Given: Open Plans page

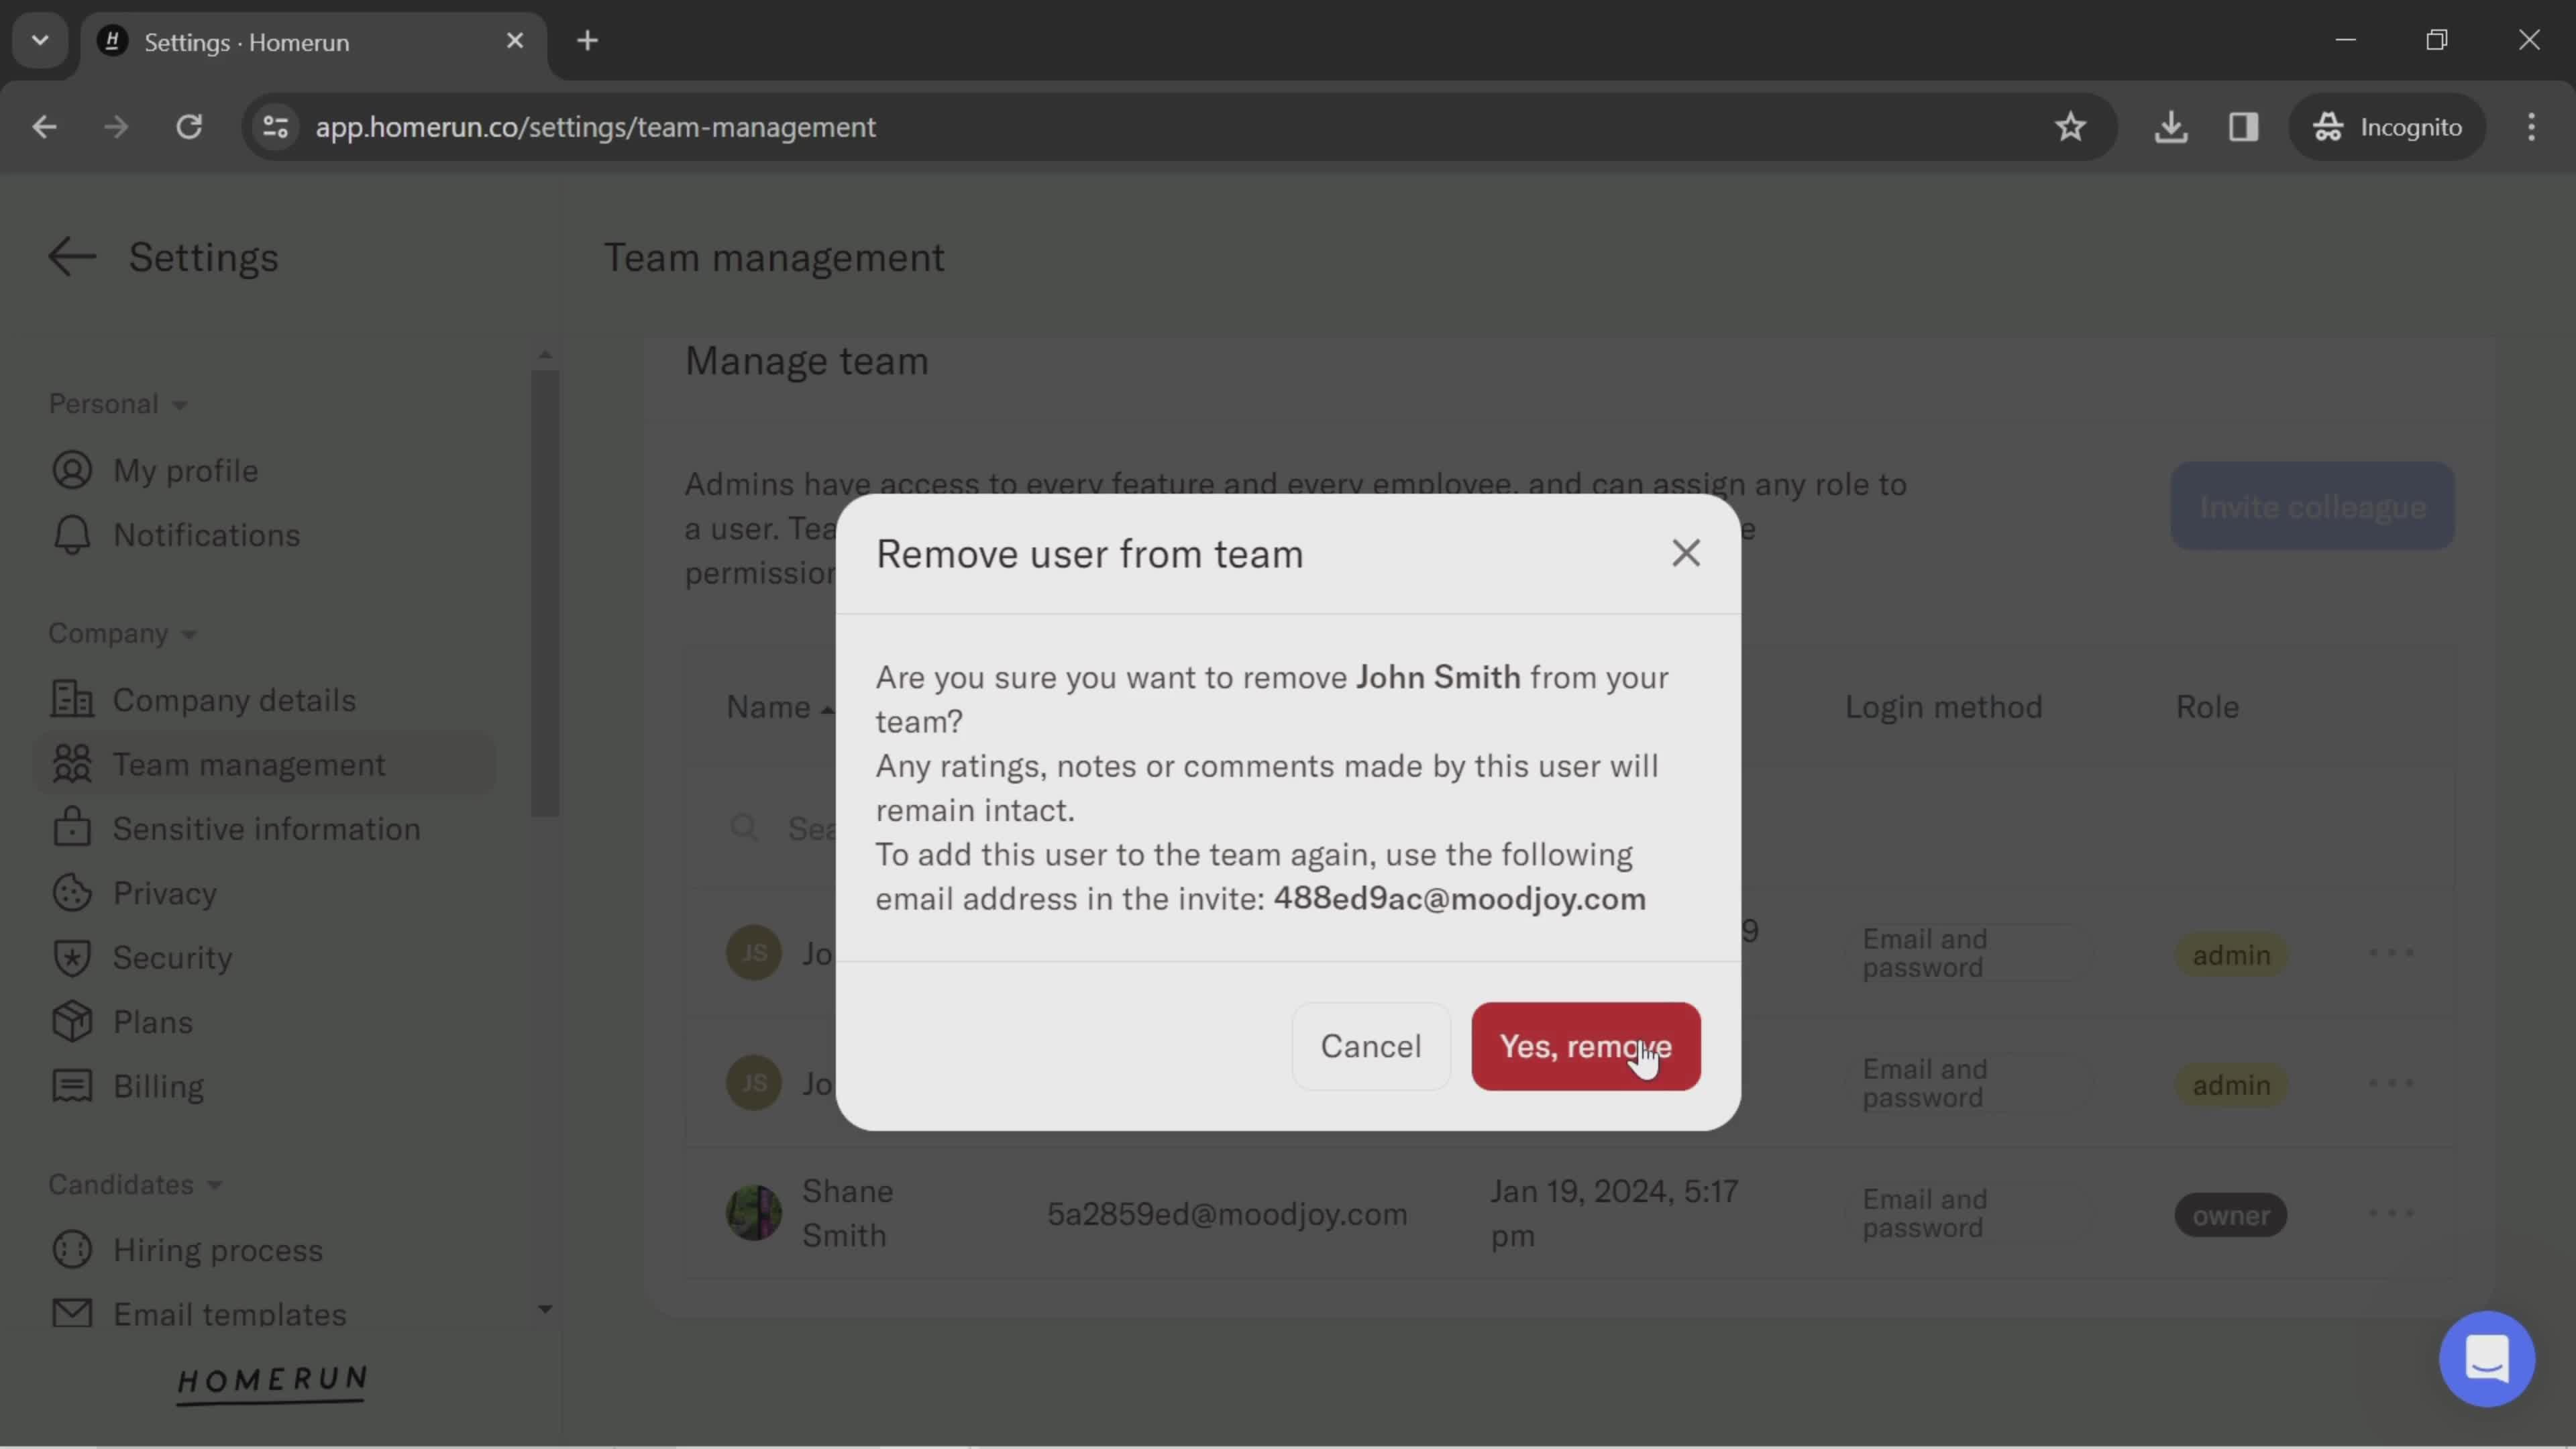Looking at the screenshot, I should [152, 1022].
